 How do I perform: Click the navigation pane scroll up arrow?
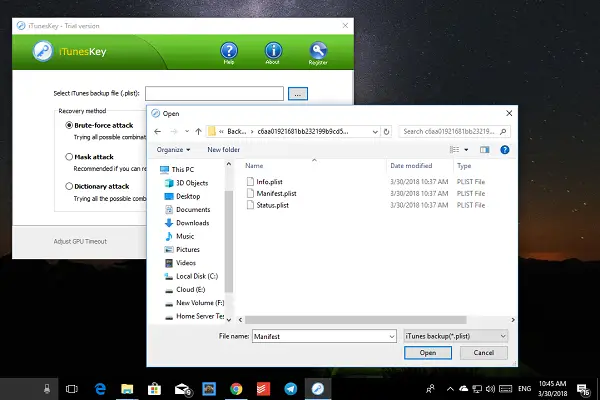[229, 164]
